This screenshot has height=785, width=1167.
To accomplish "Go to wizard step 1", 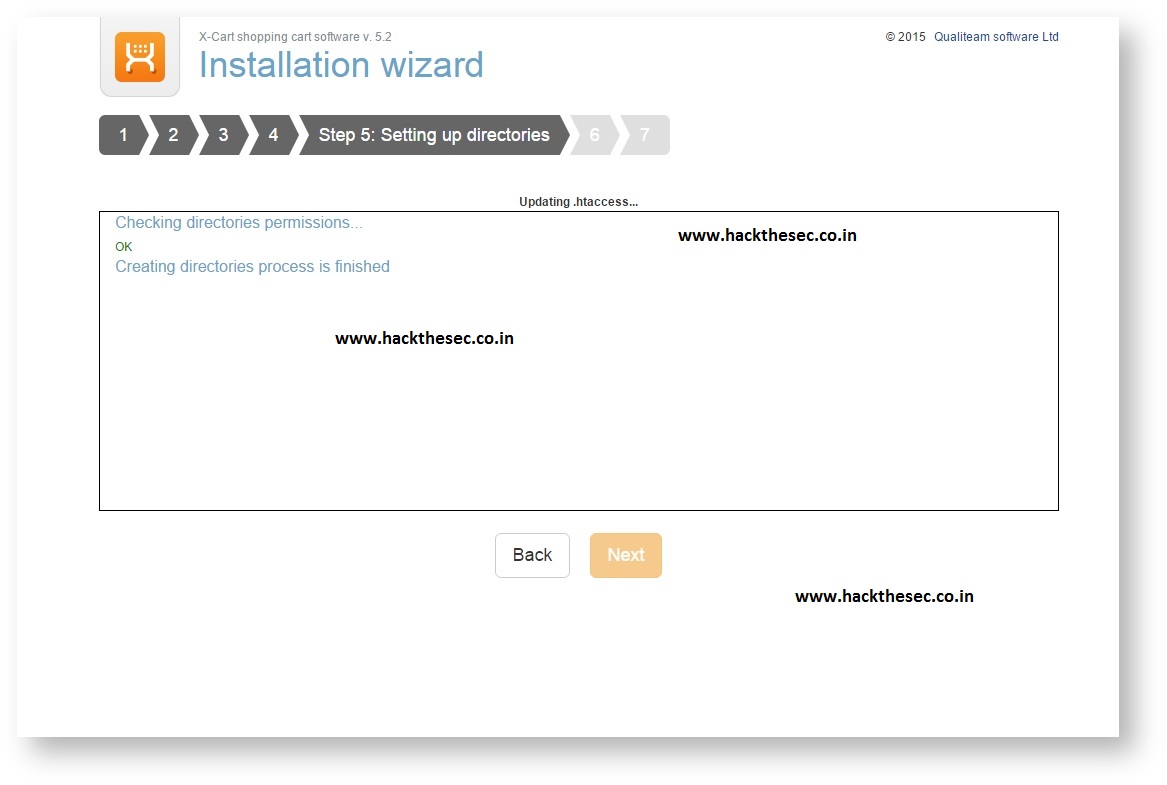I will (x=124, y=135).
